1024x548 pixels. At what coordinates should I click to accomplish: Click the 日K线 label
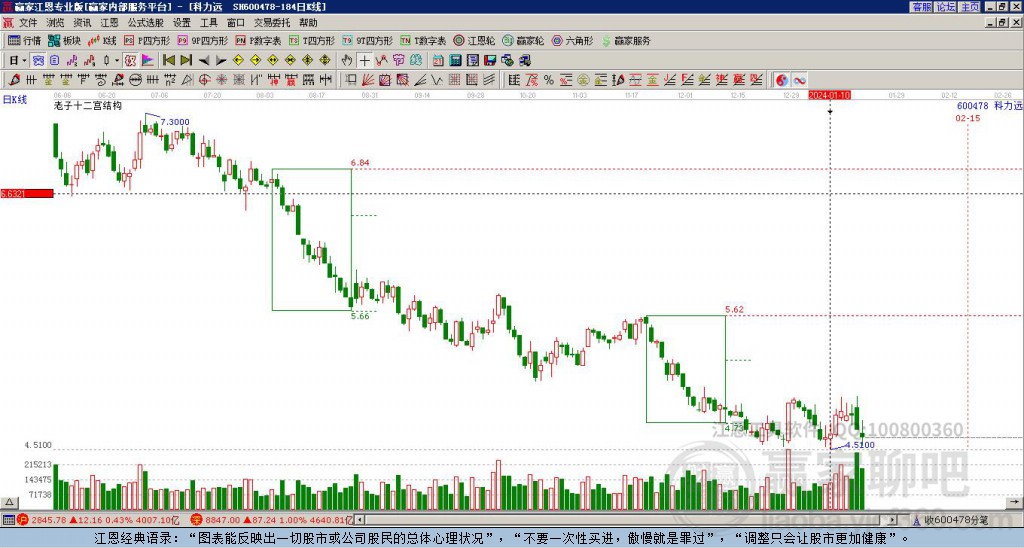coord(14,100)
